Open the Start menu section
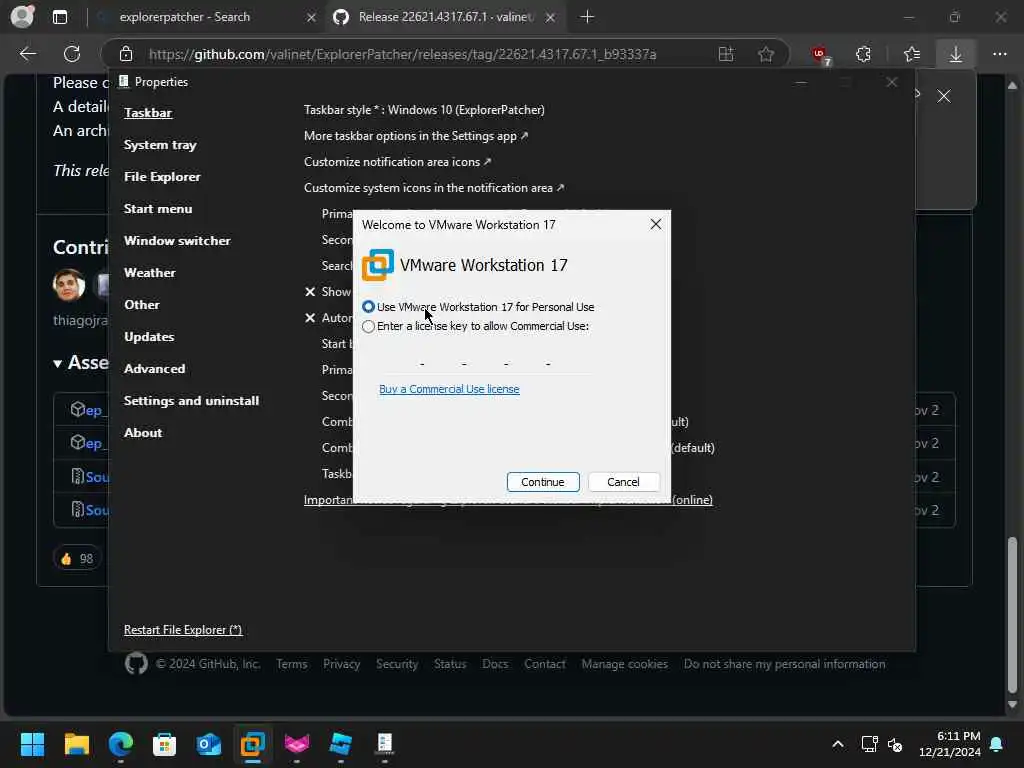Image resolution: width=1024 pixels, height=768 pixels. [x=158, y=208]
